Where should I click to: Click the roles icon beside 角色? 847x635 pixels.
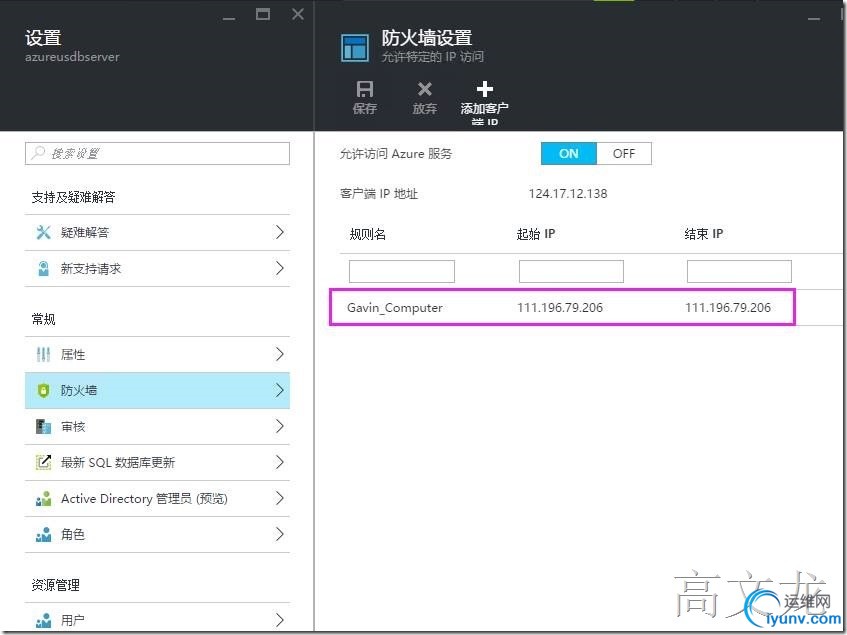pyautogui.click(x=43, y=534)
